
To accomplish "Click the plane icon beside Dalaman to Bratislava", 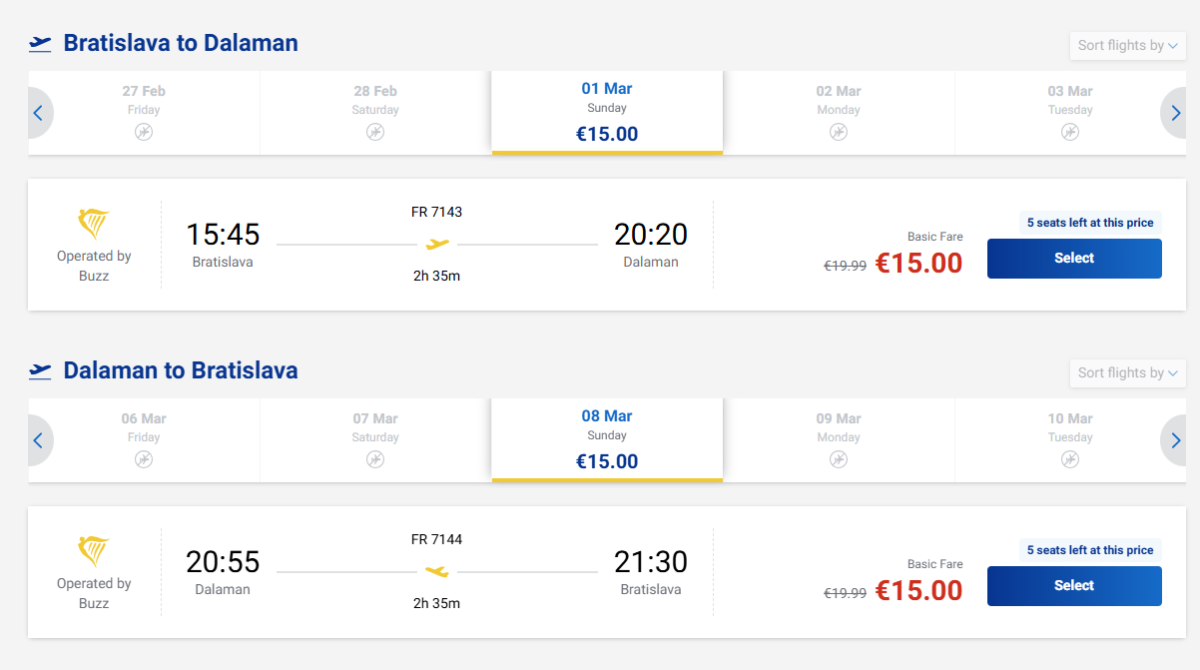I will click(x=40, y=371).
